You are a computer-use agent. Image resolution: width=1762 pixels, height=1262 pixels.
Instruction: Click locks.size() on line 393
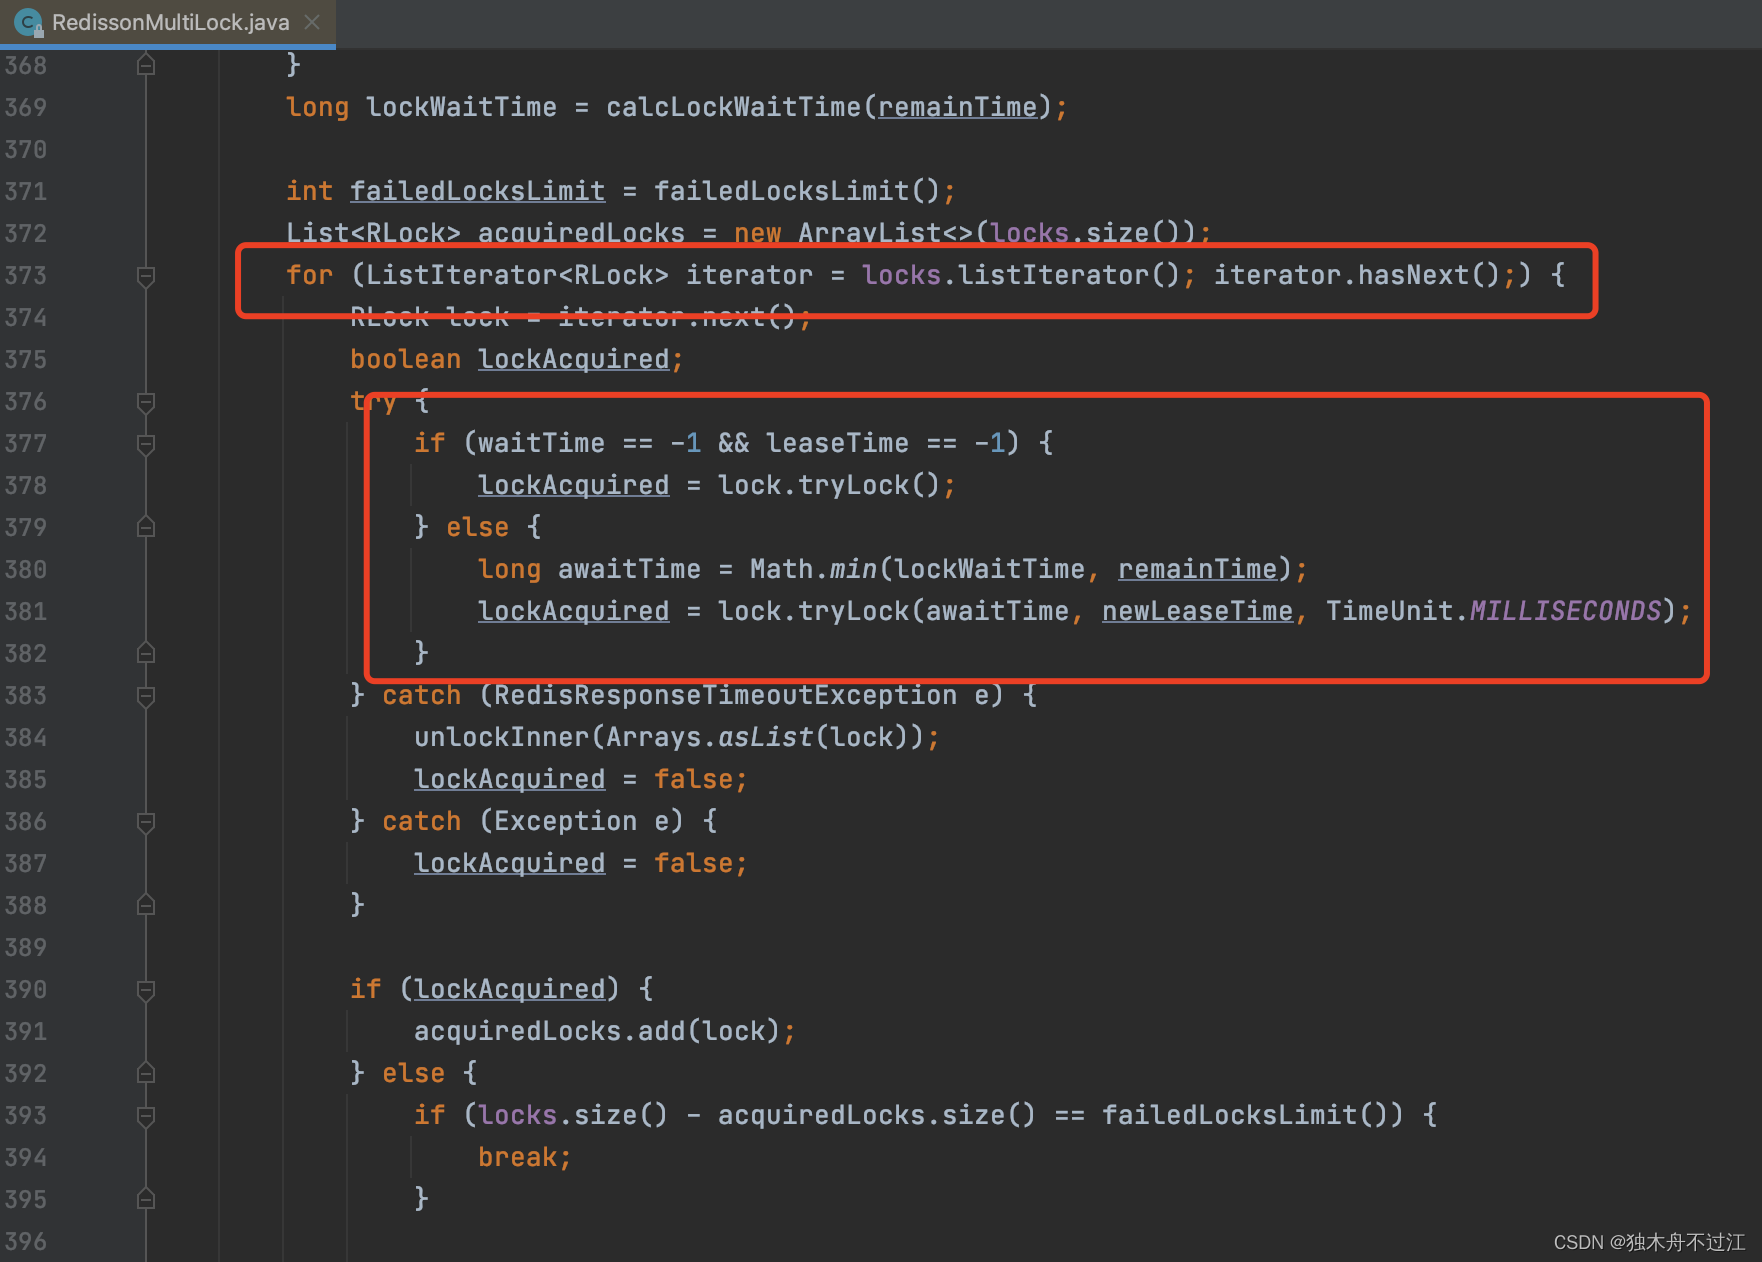(x=573, y=1115)
